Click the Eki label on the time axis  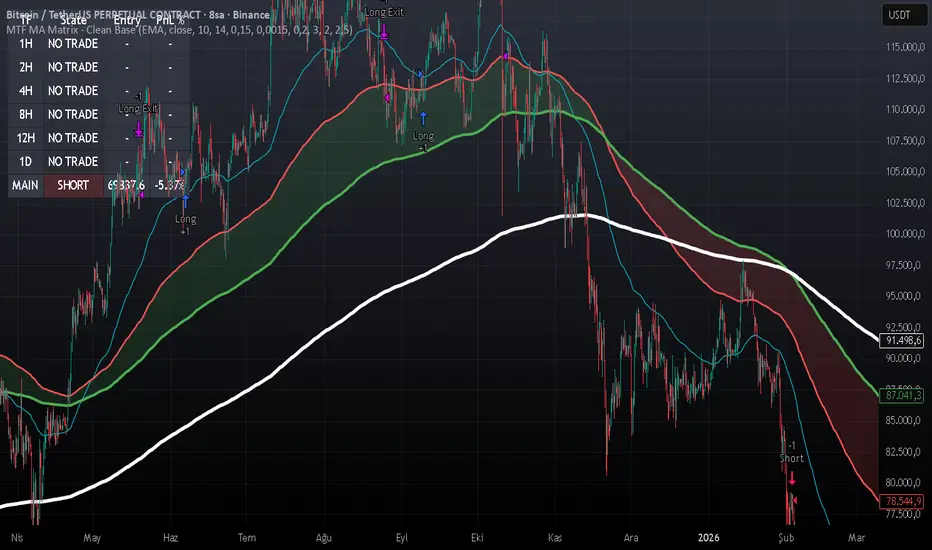coord(477,538)
